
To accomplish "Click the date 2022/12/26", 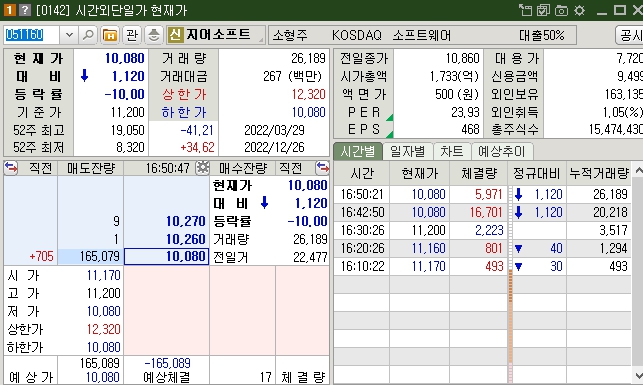I will tap(274, 148).
